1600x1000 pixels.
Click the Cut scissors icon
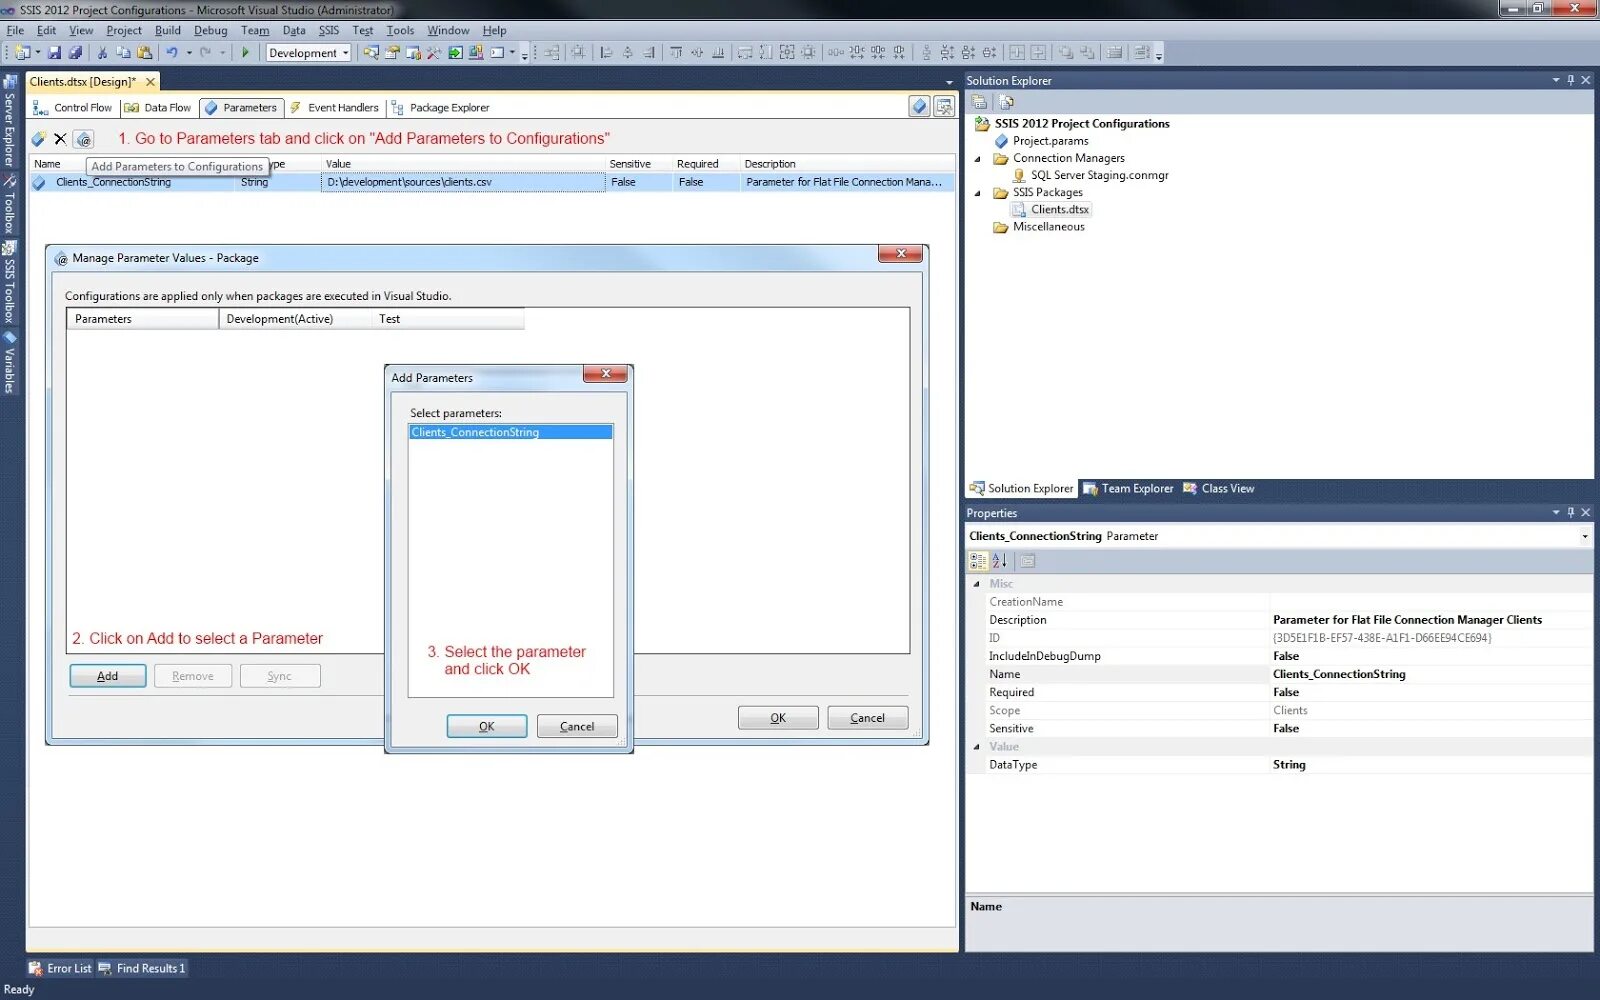tap(102, 52)
